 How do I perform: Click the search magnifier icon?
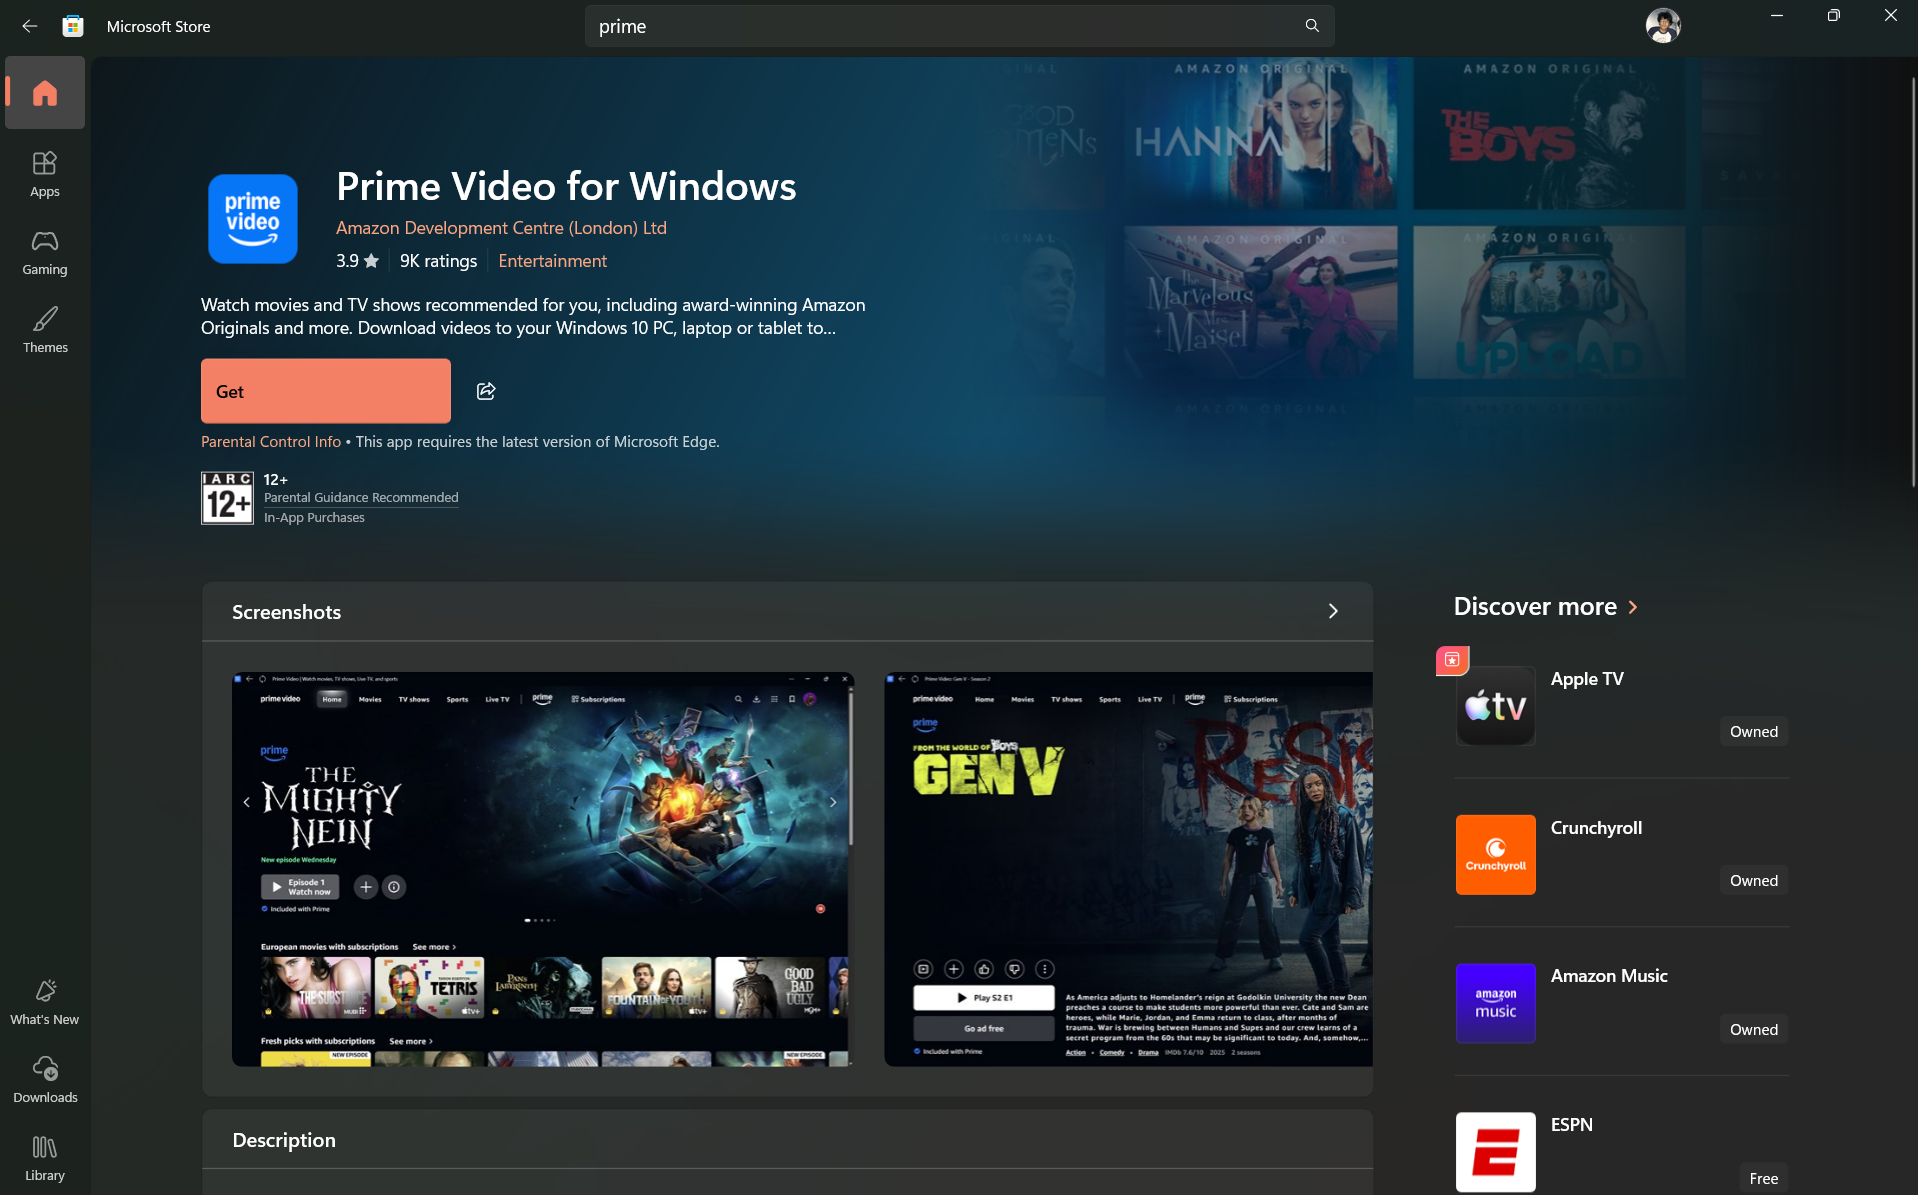[x=1312, y=26]
